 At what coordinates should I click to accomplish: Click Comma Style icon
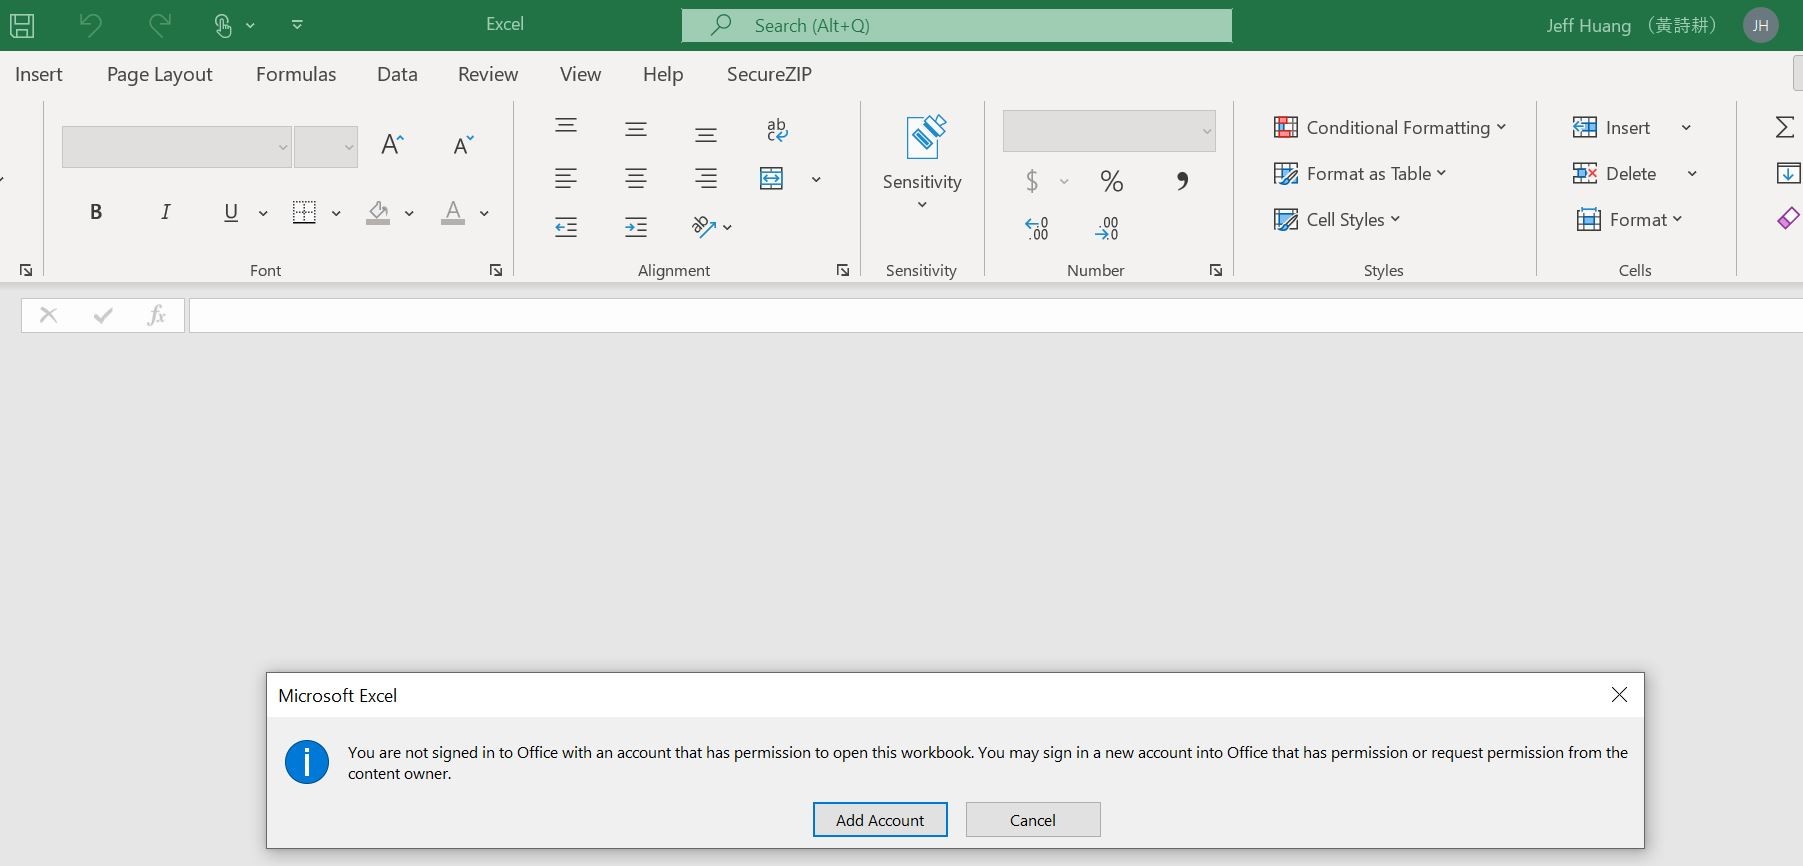coord(1183,181)
